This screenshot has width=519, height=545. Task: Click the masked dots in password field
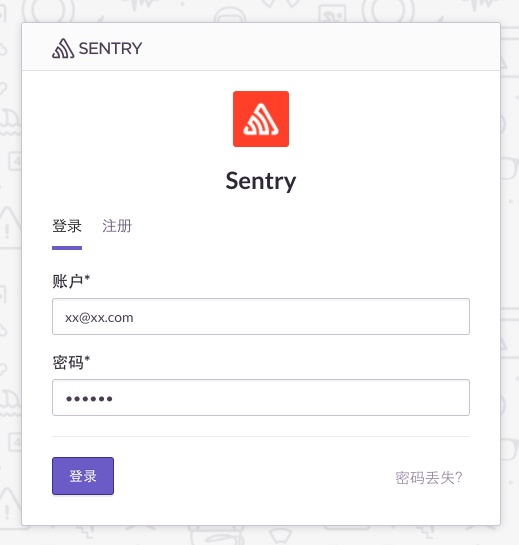89,399
